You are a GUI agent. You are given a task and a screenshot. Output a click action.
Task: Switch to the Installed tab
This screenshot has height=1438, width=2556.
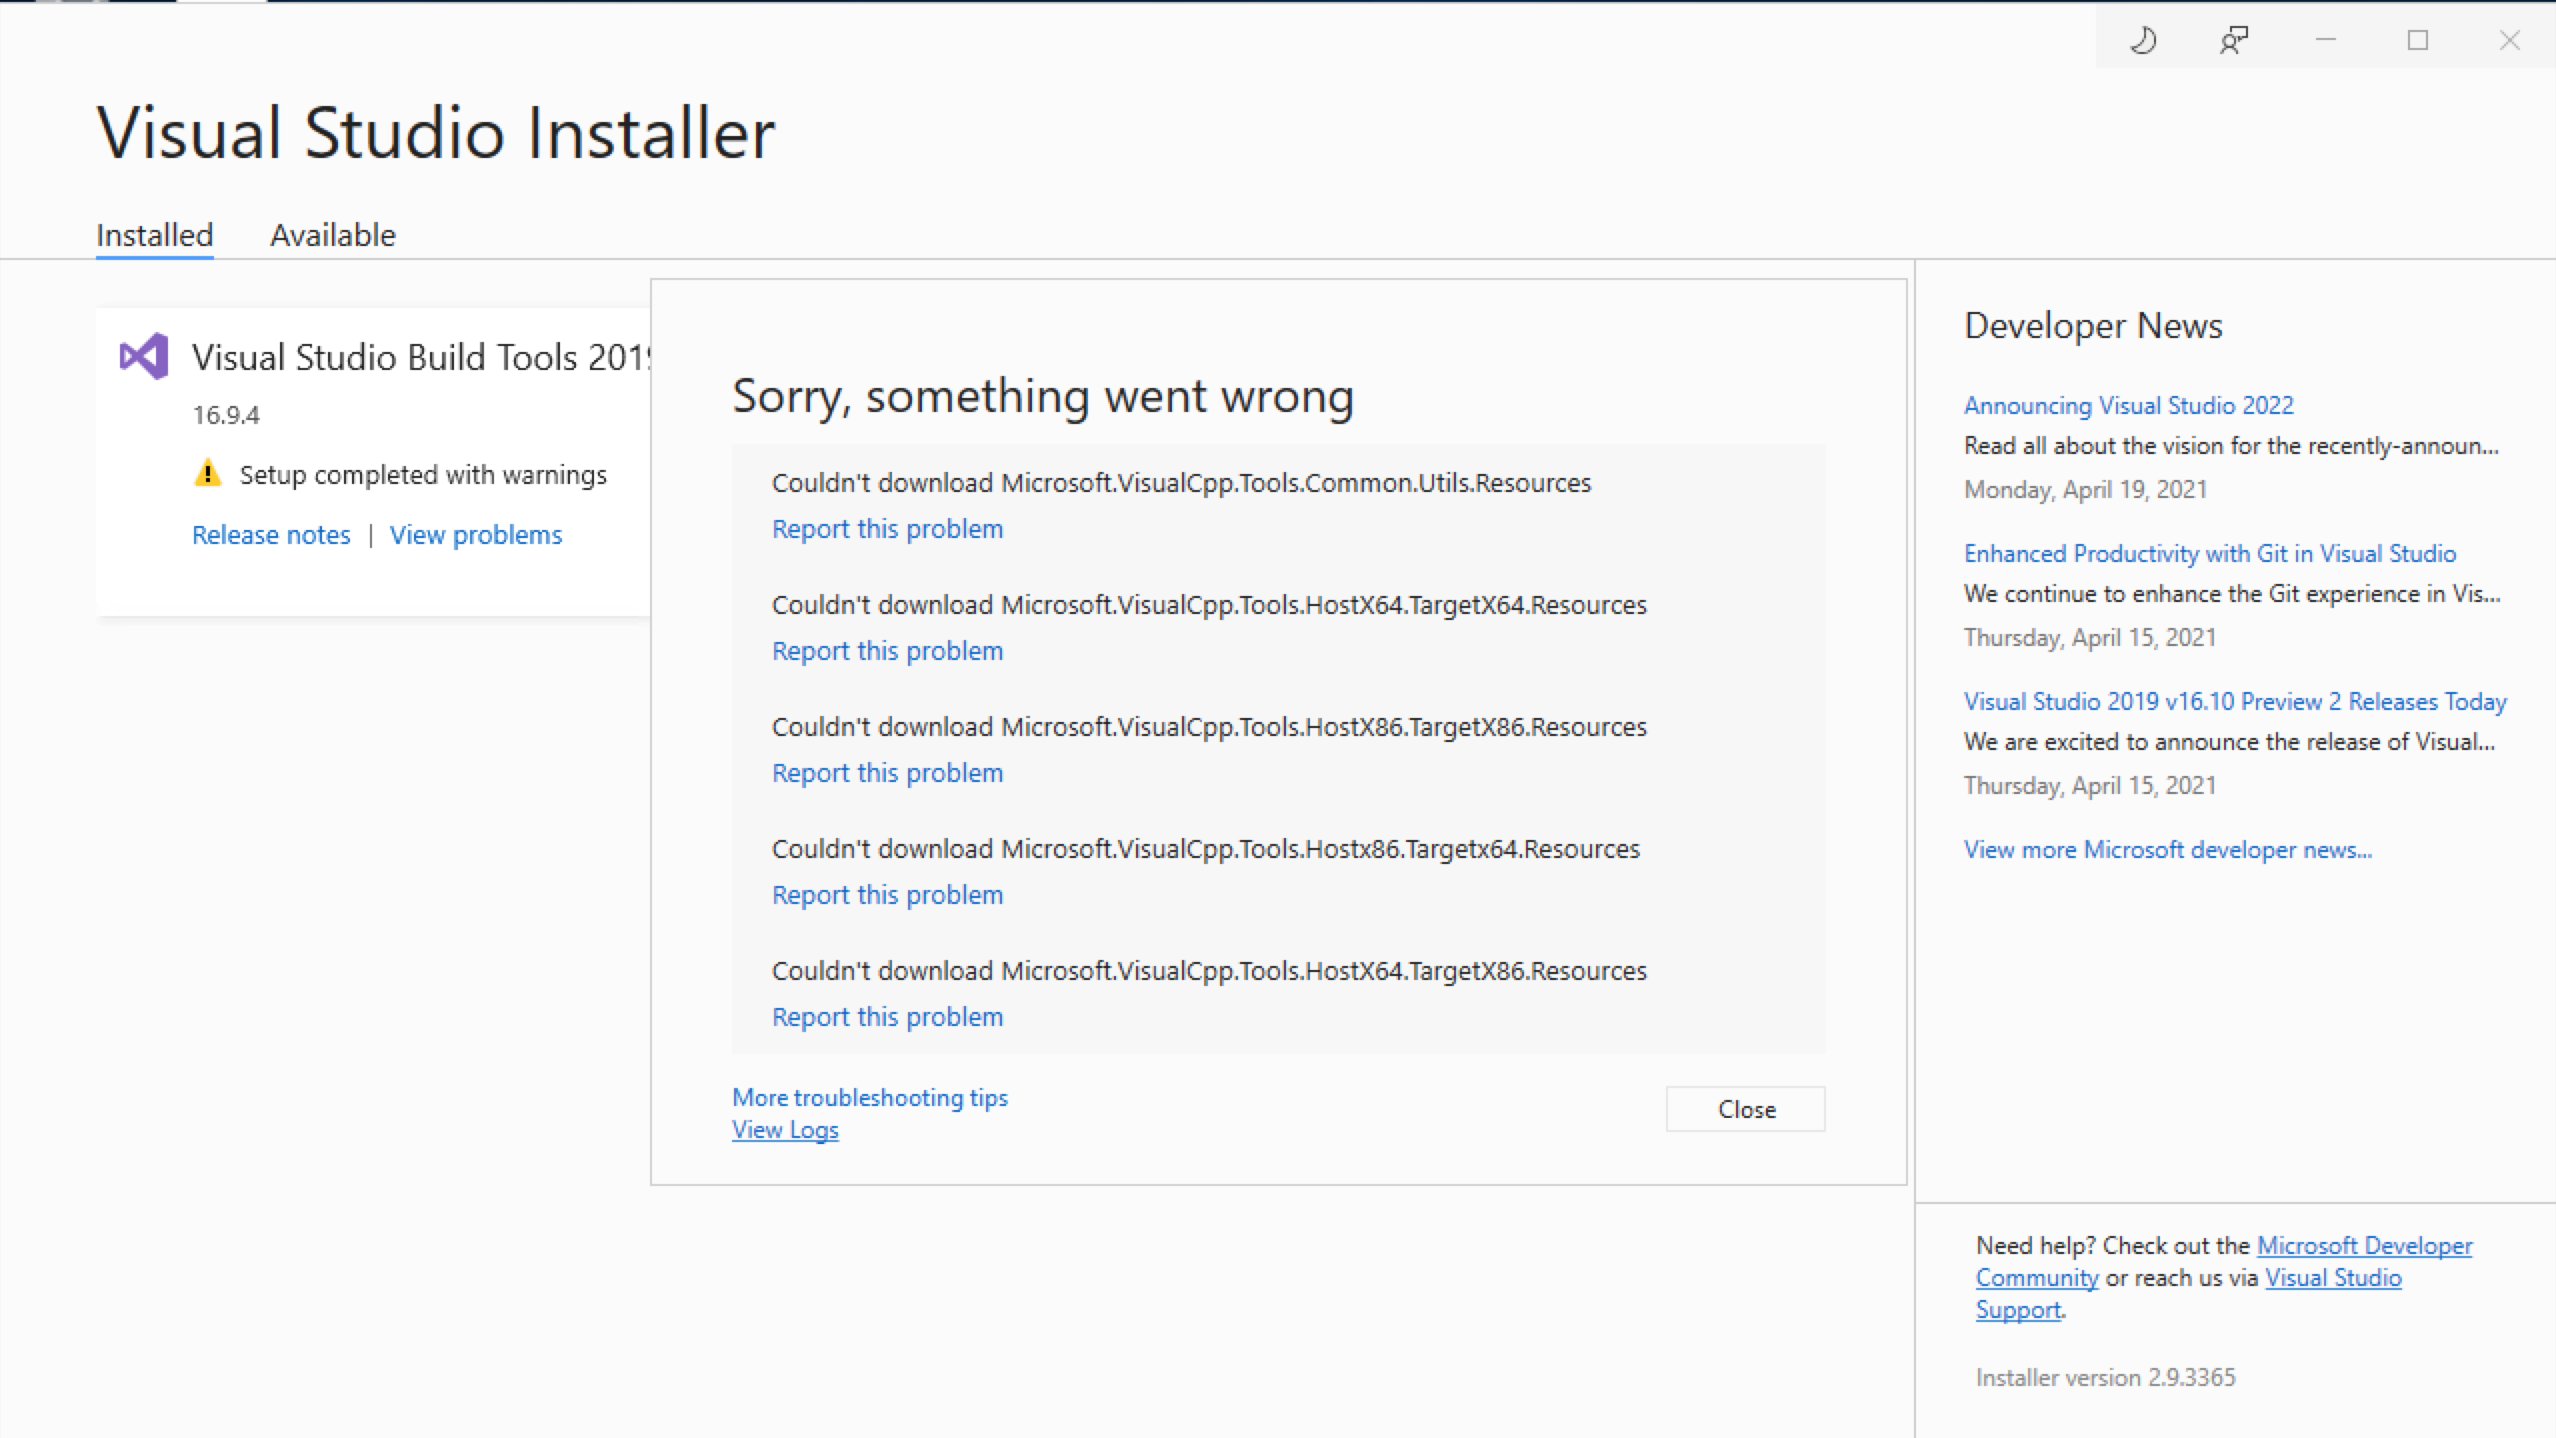coord(154,235)
